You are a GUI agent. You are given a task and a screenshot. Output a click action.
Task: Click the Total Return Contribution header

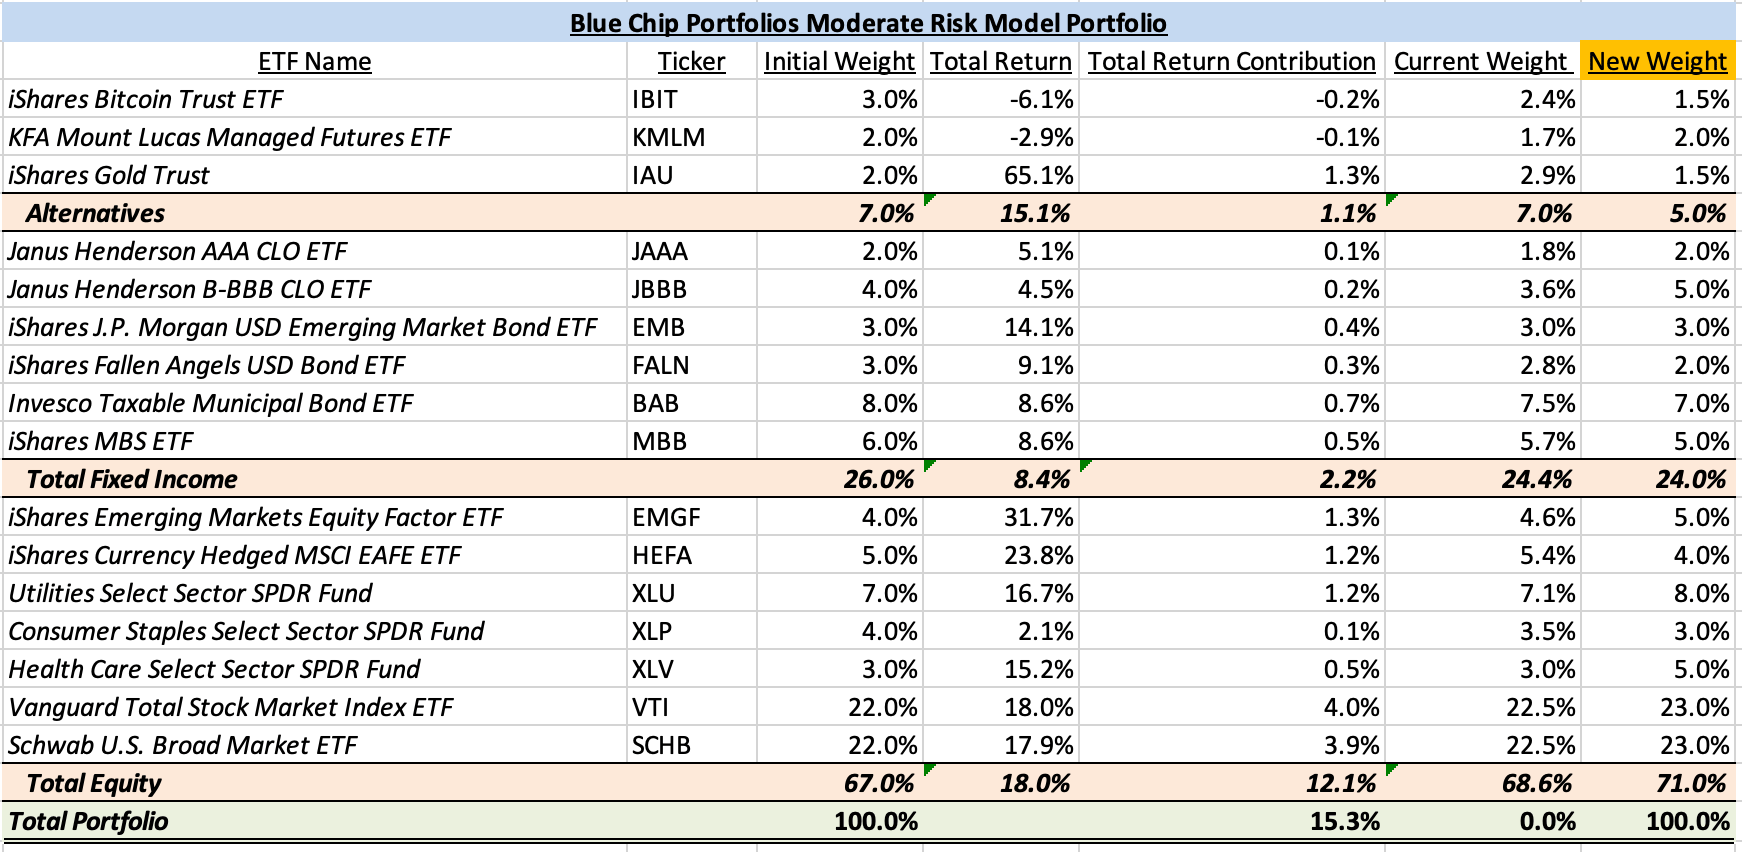pos(1231,61)
